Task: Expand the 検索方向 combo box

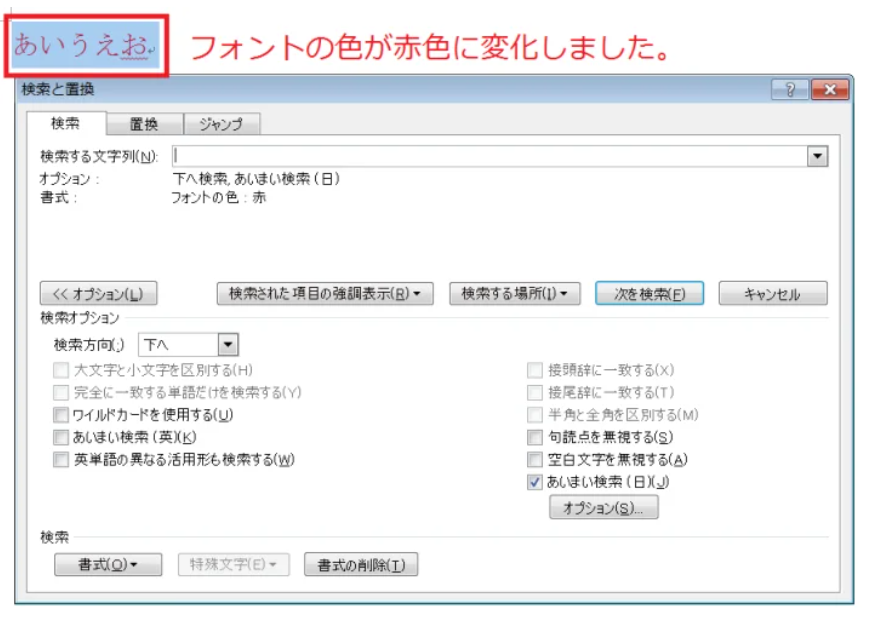Action: [228, 345]
